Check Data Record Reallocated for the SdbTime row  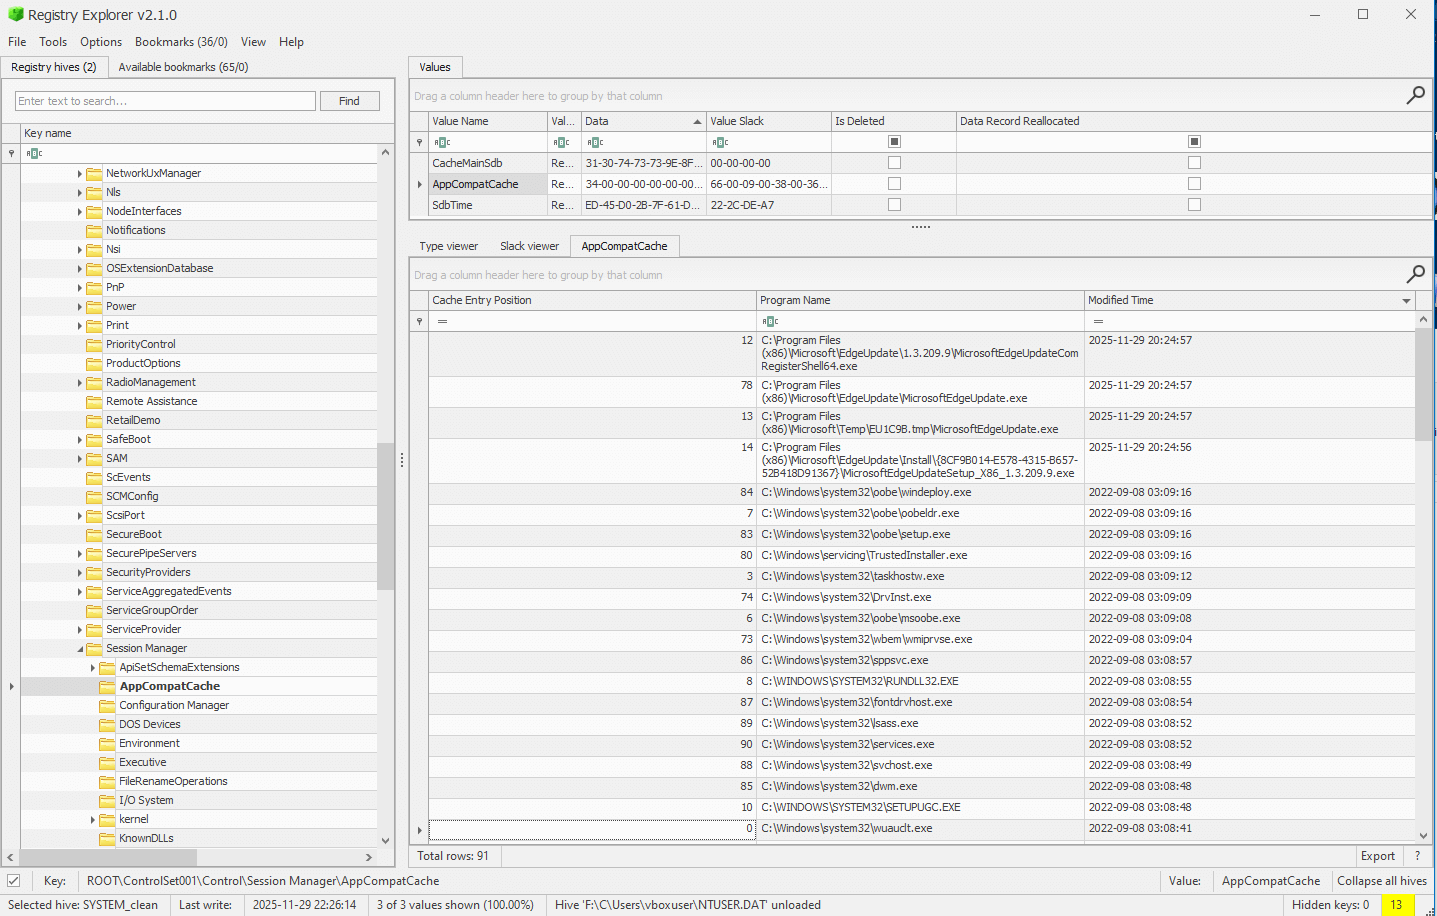coord(1194,204)
